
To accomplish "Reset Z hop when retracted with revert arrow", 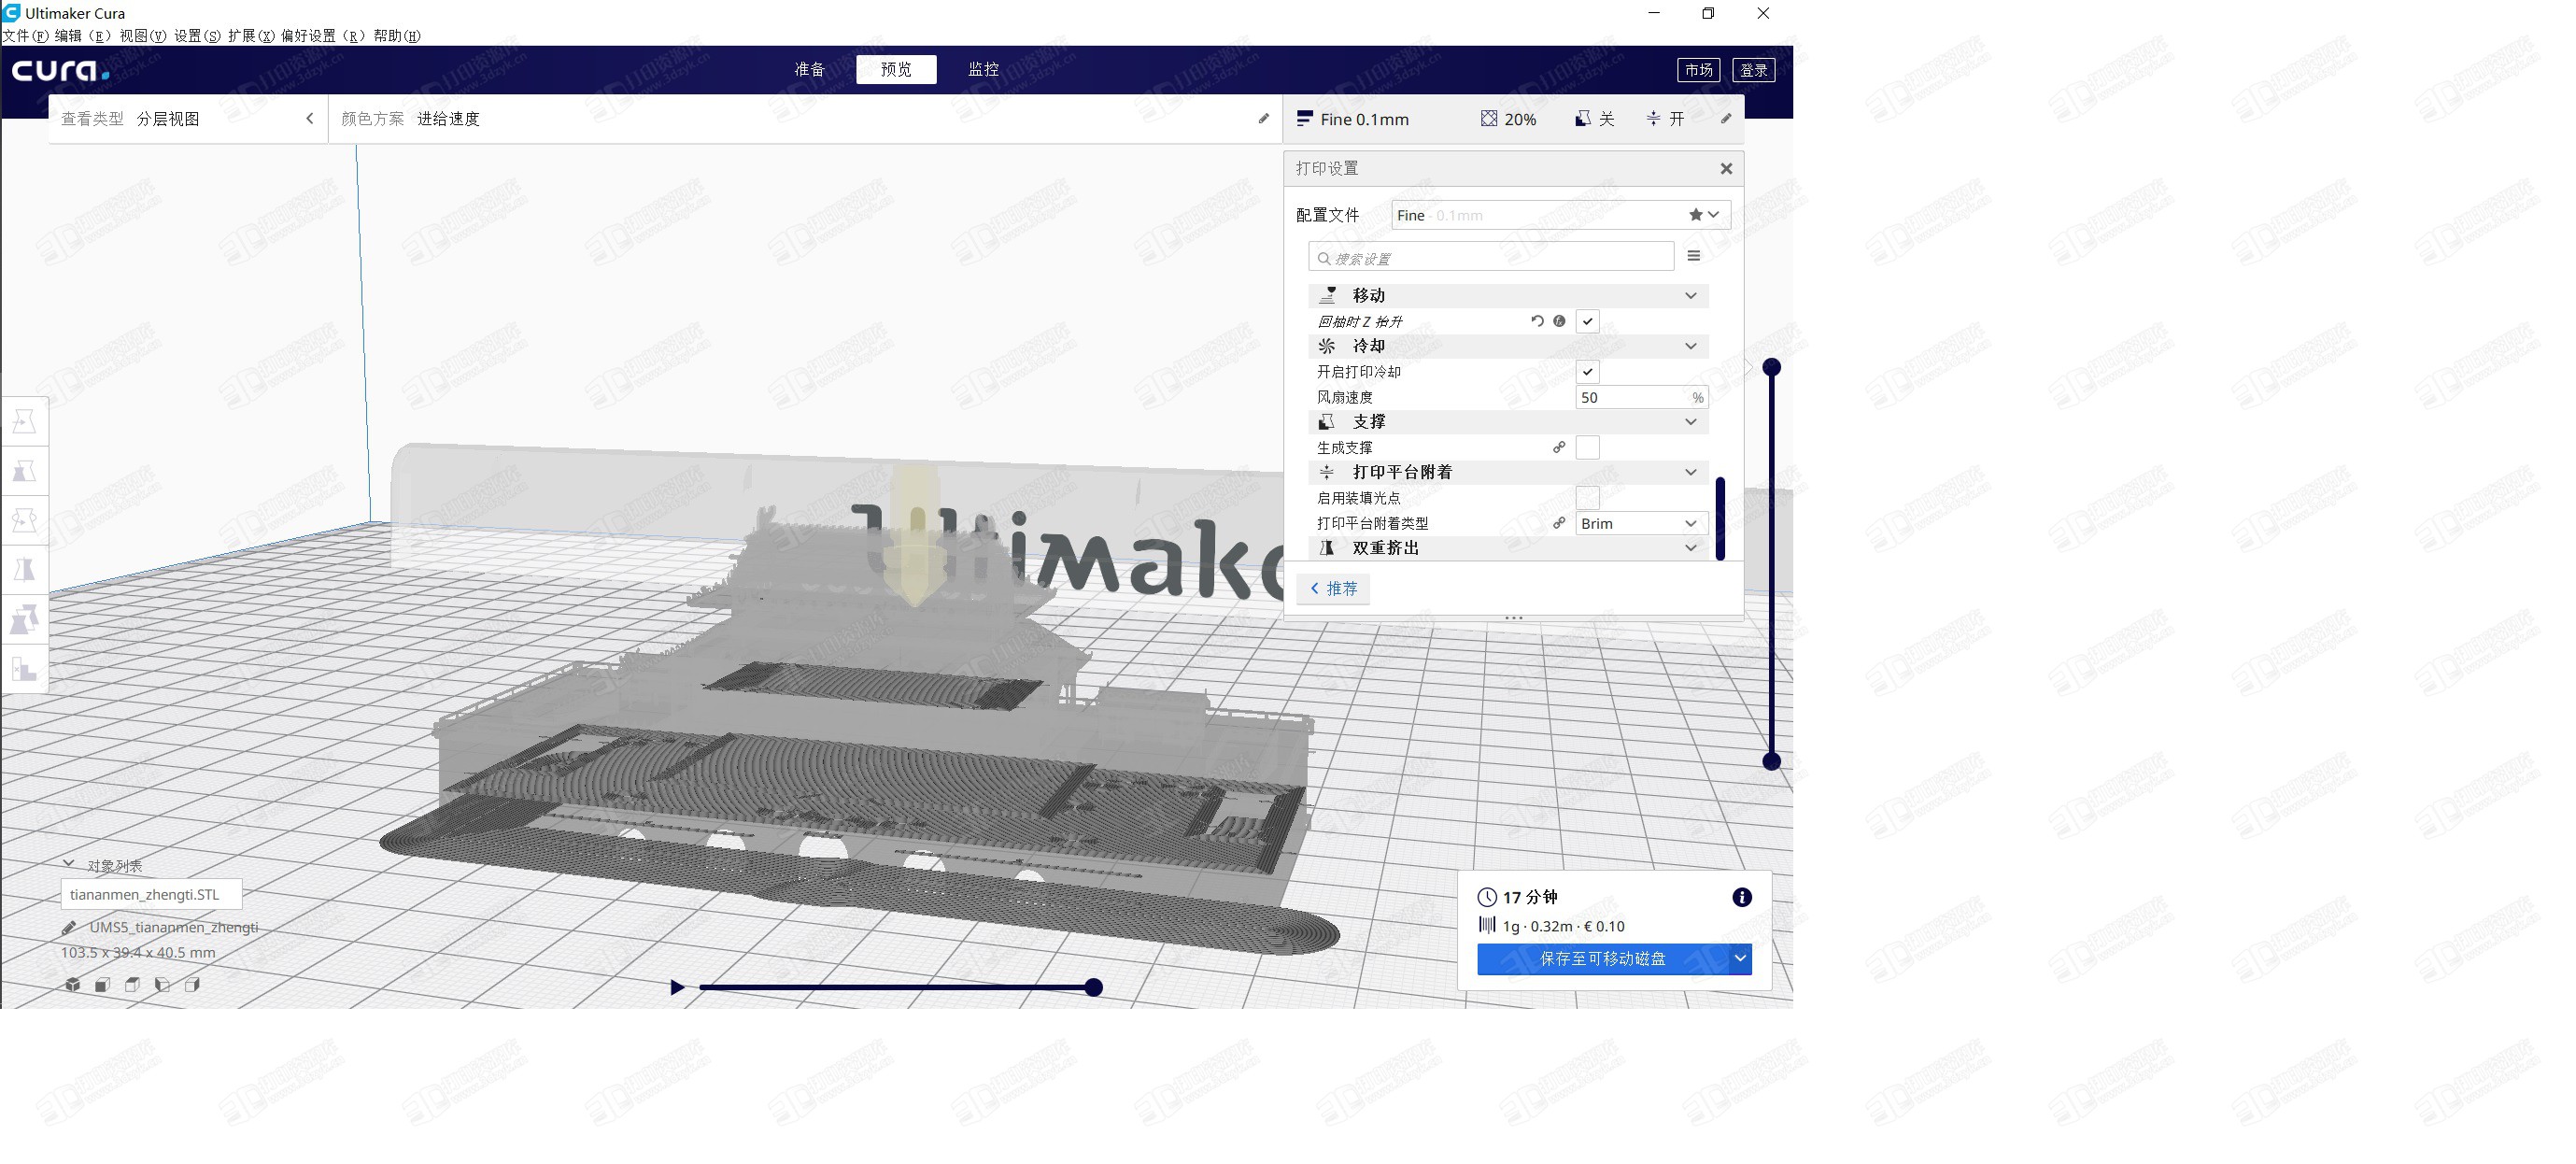I will point(1537,321).
